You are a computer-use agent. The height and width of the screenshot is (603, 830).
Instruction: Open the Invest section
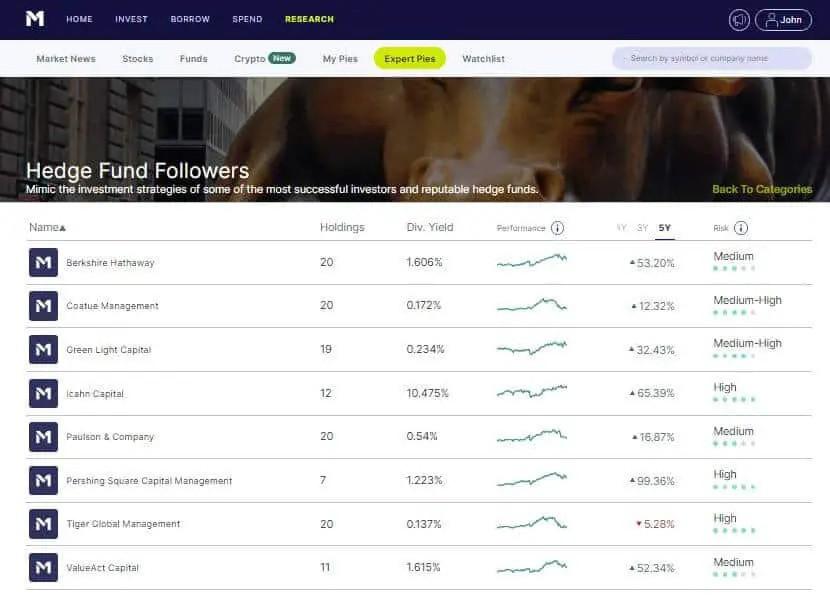pyautogui.click(x=131, y=19)
